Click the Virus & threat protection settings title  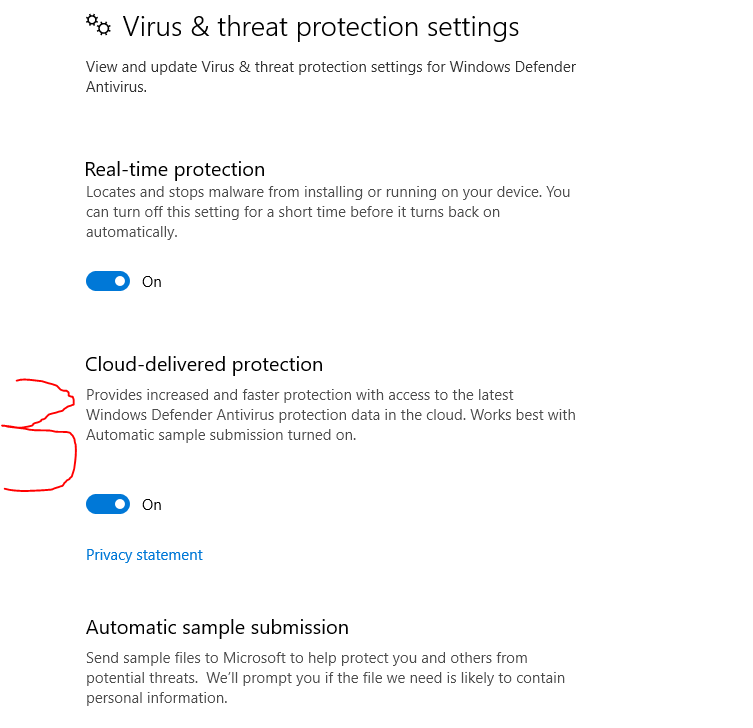pyautogui.click(x=321, y=26)
